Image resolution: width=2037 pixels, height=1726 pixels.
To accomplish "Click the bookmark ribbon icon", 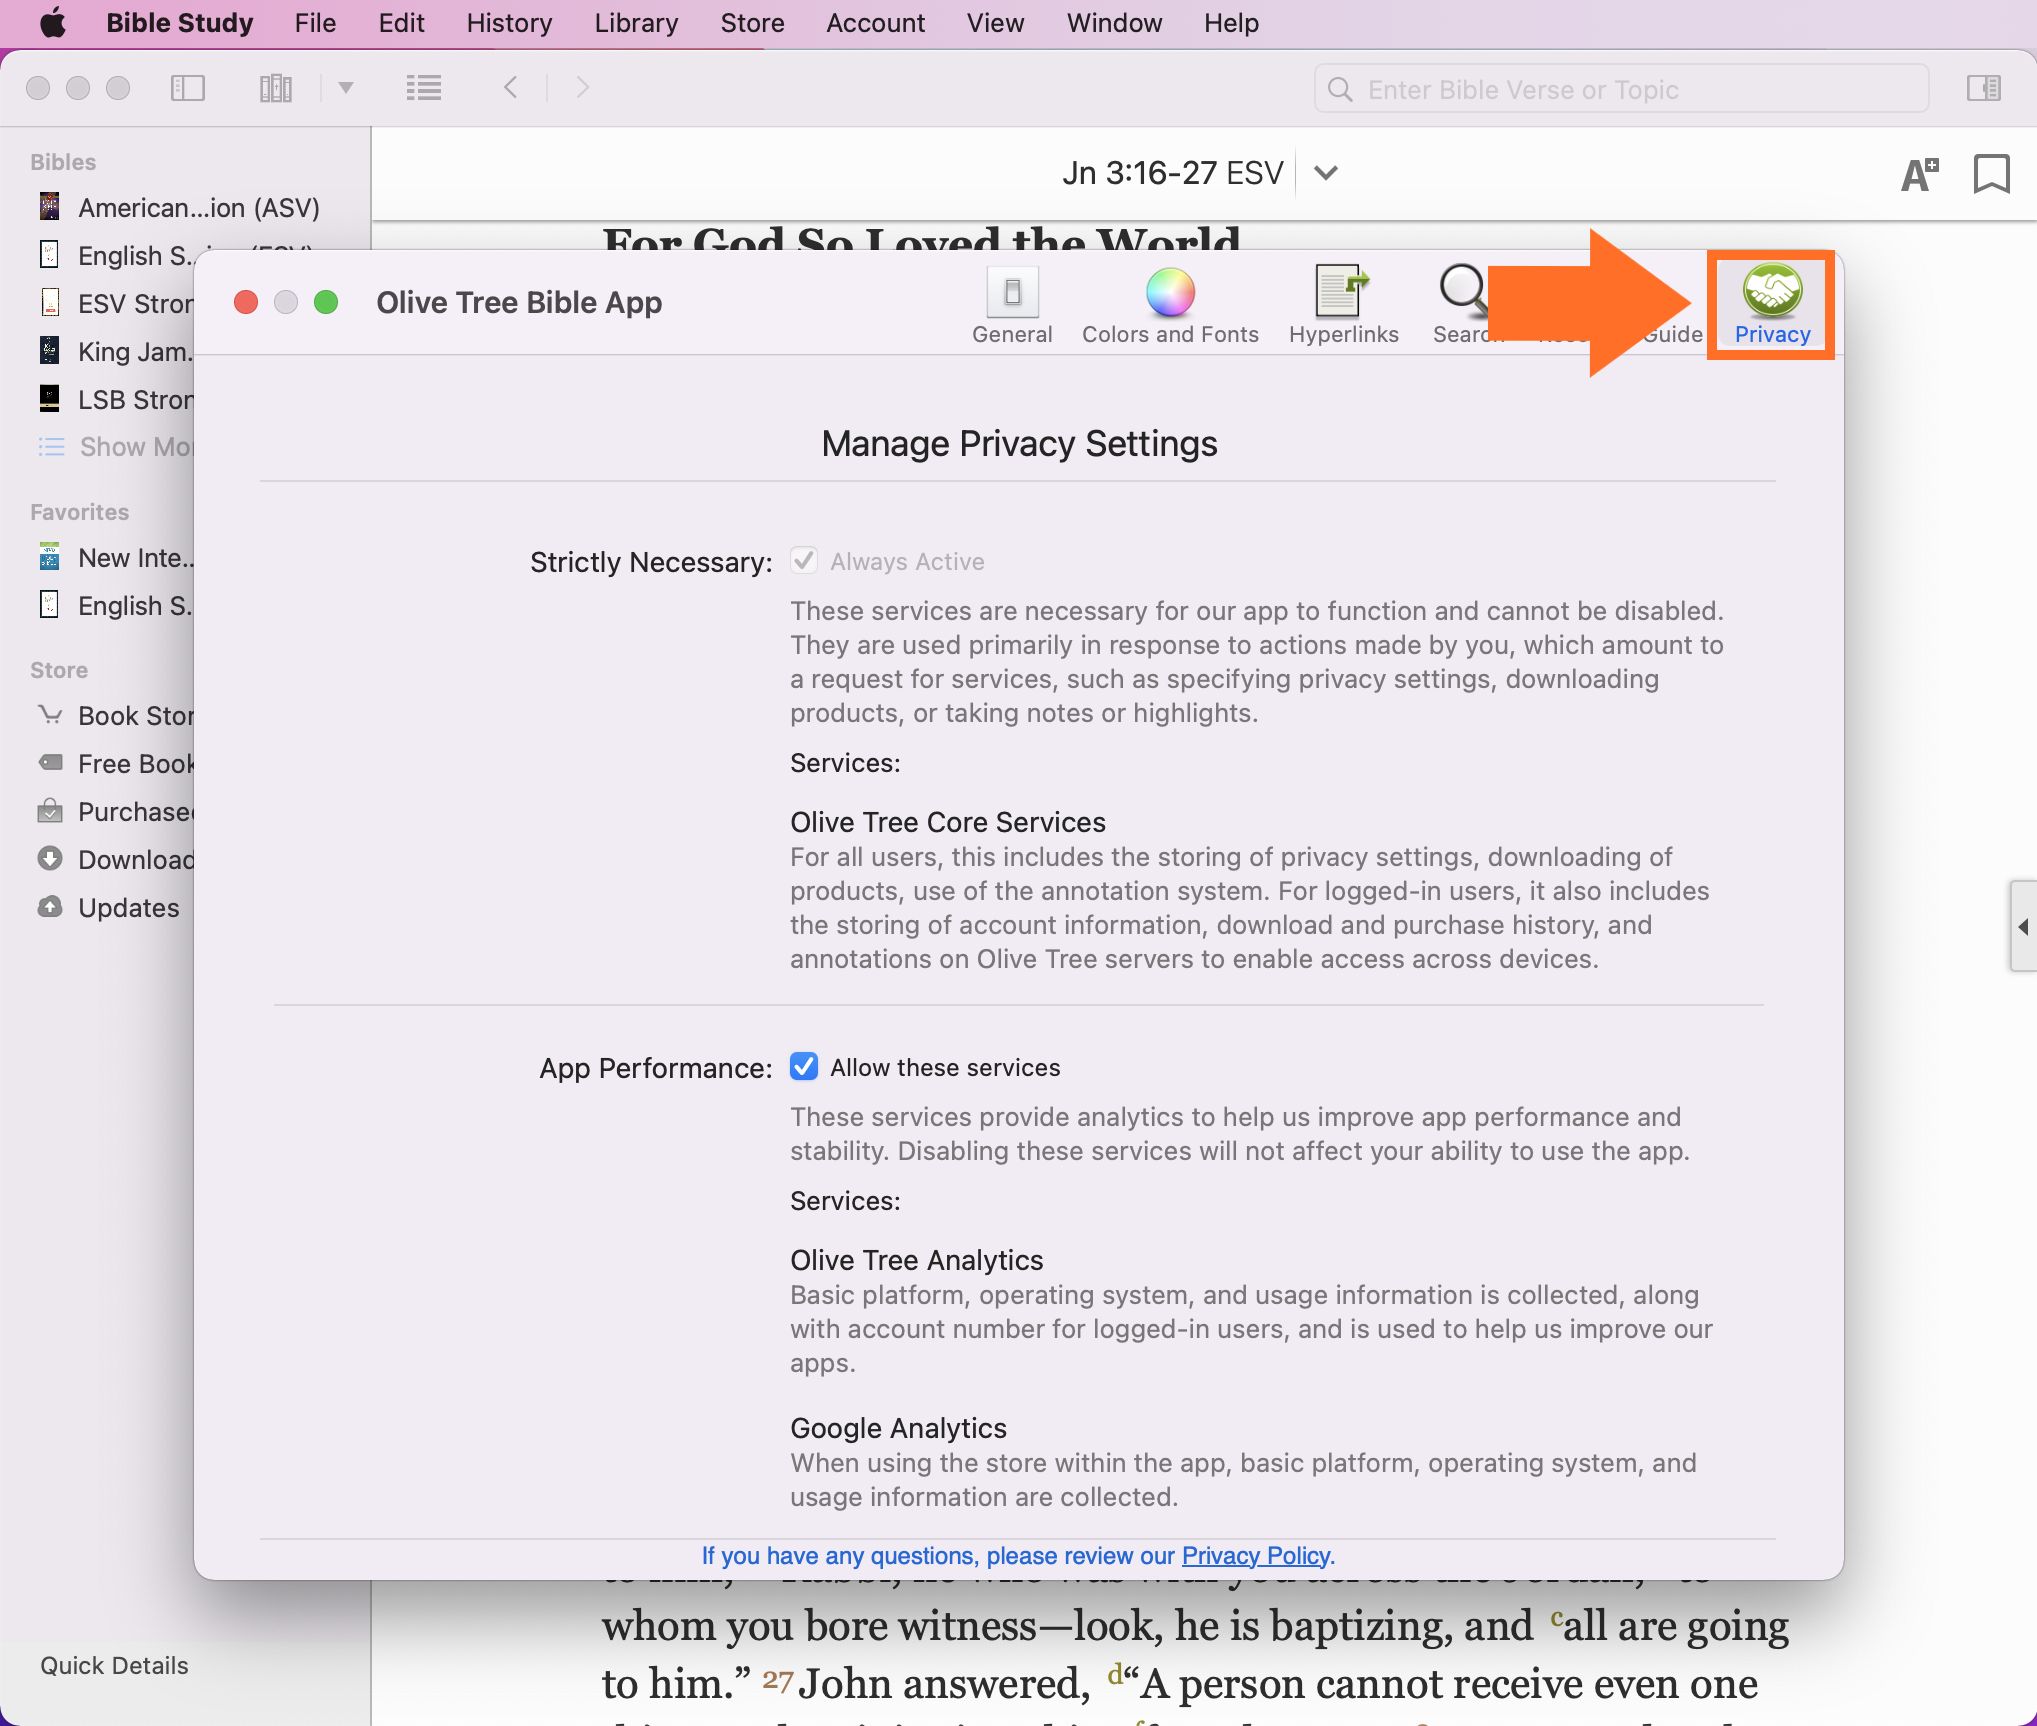I will point(1991,173).
